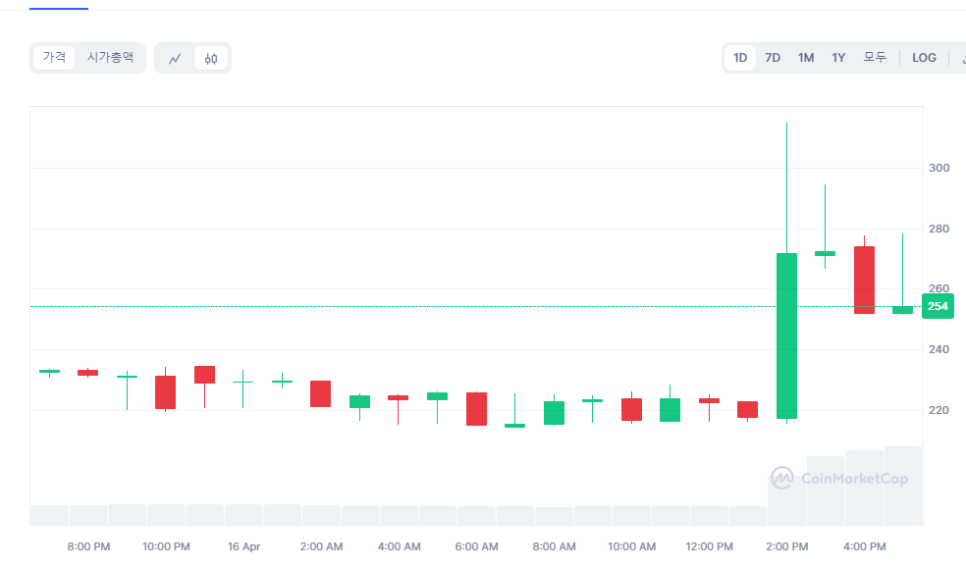The height and width of the screenshot is (567, 966).
Task: Click the 8:00 AM time axis label
Action: pos(554,547)
